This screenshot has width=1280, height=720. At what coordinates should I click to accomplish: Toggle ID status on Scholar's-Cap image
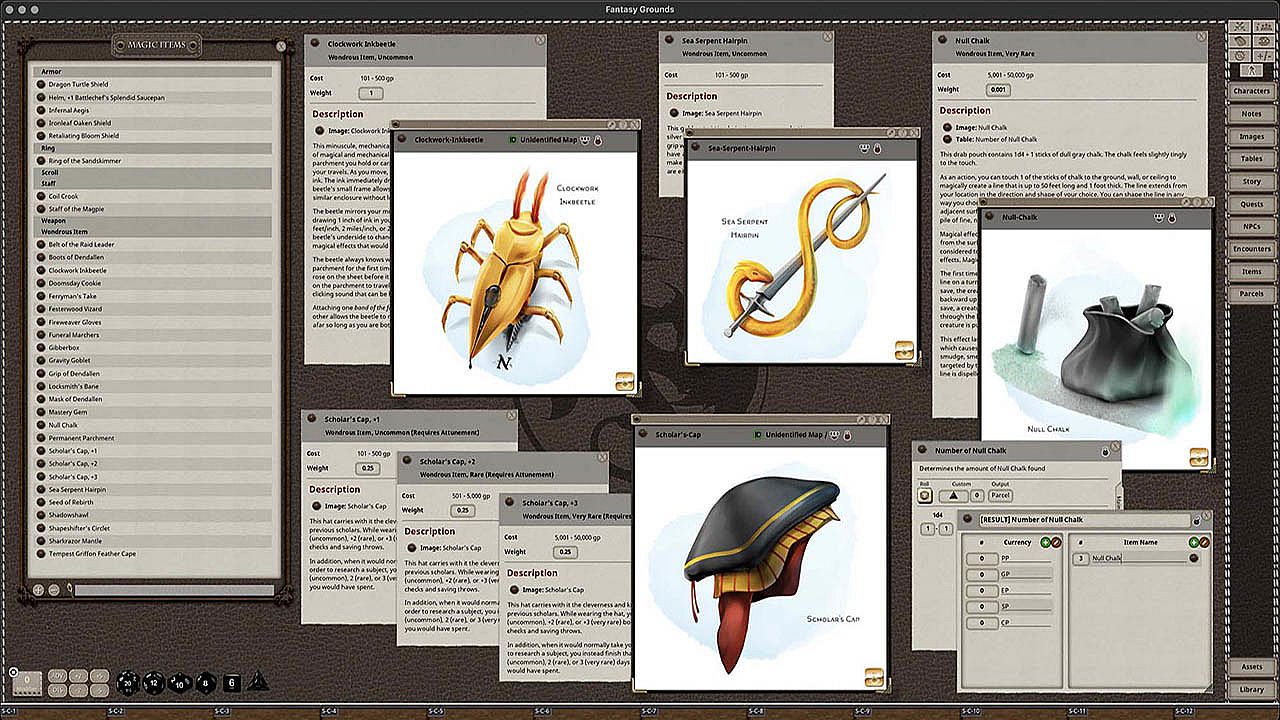[x=758, y=435]
